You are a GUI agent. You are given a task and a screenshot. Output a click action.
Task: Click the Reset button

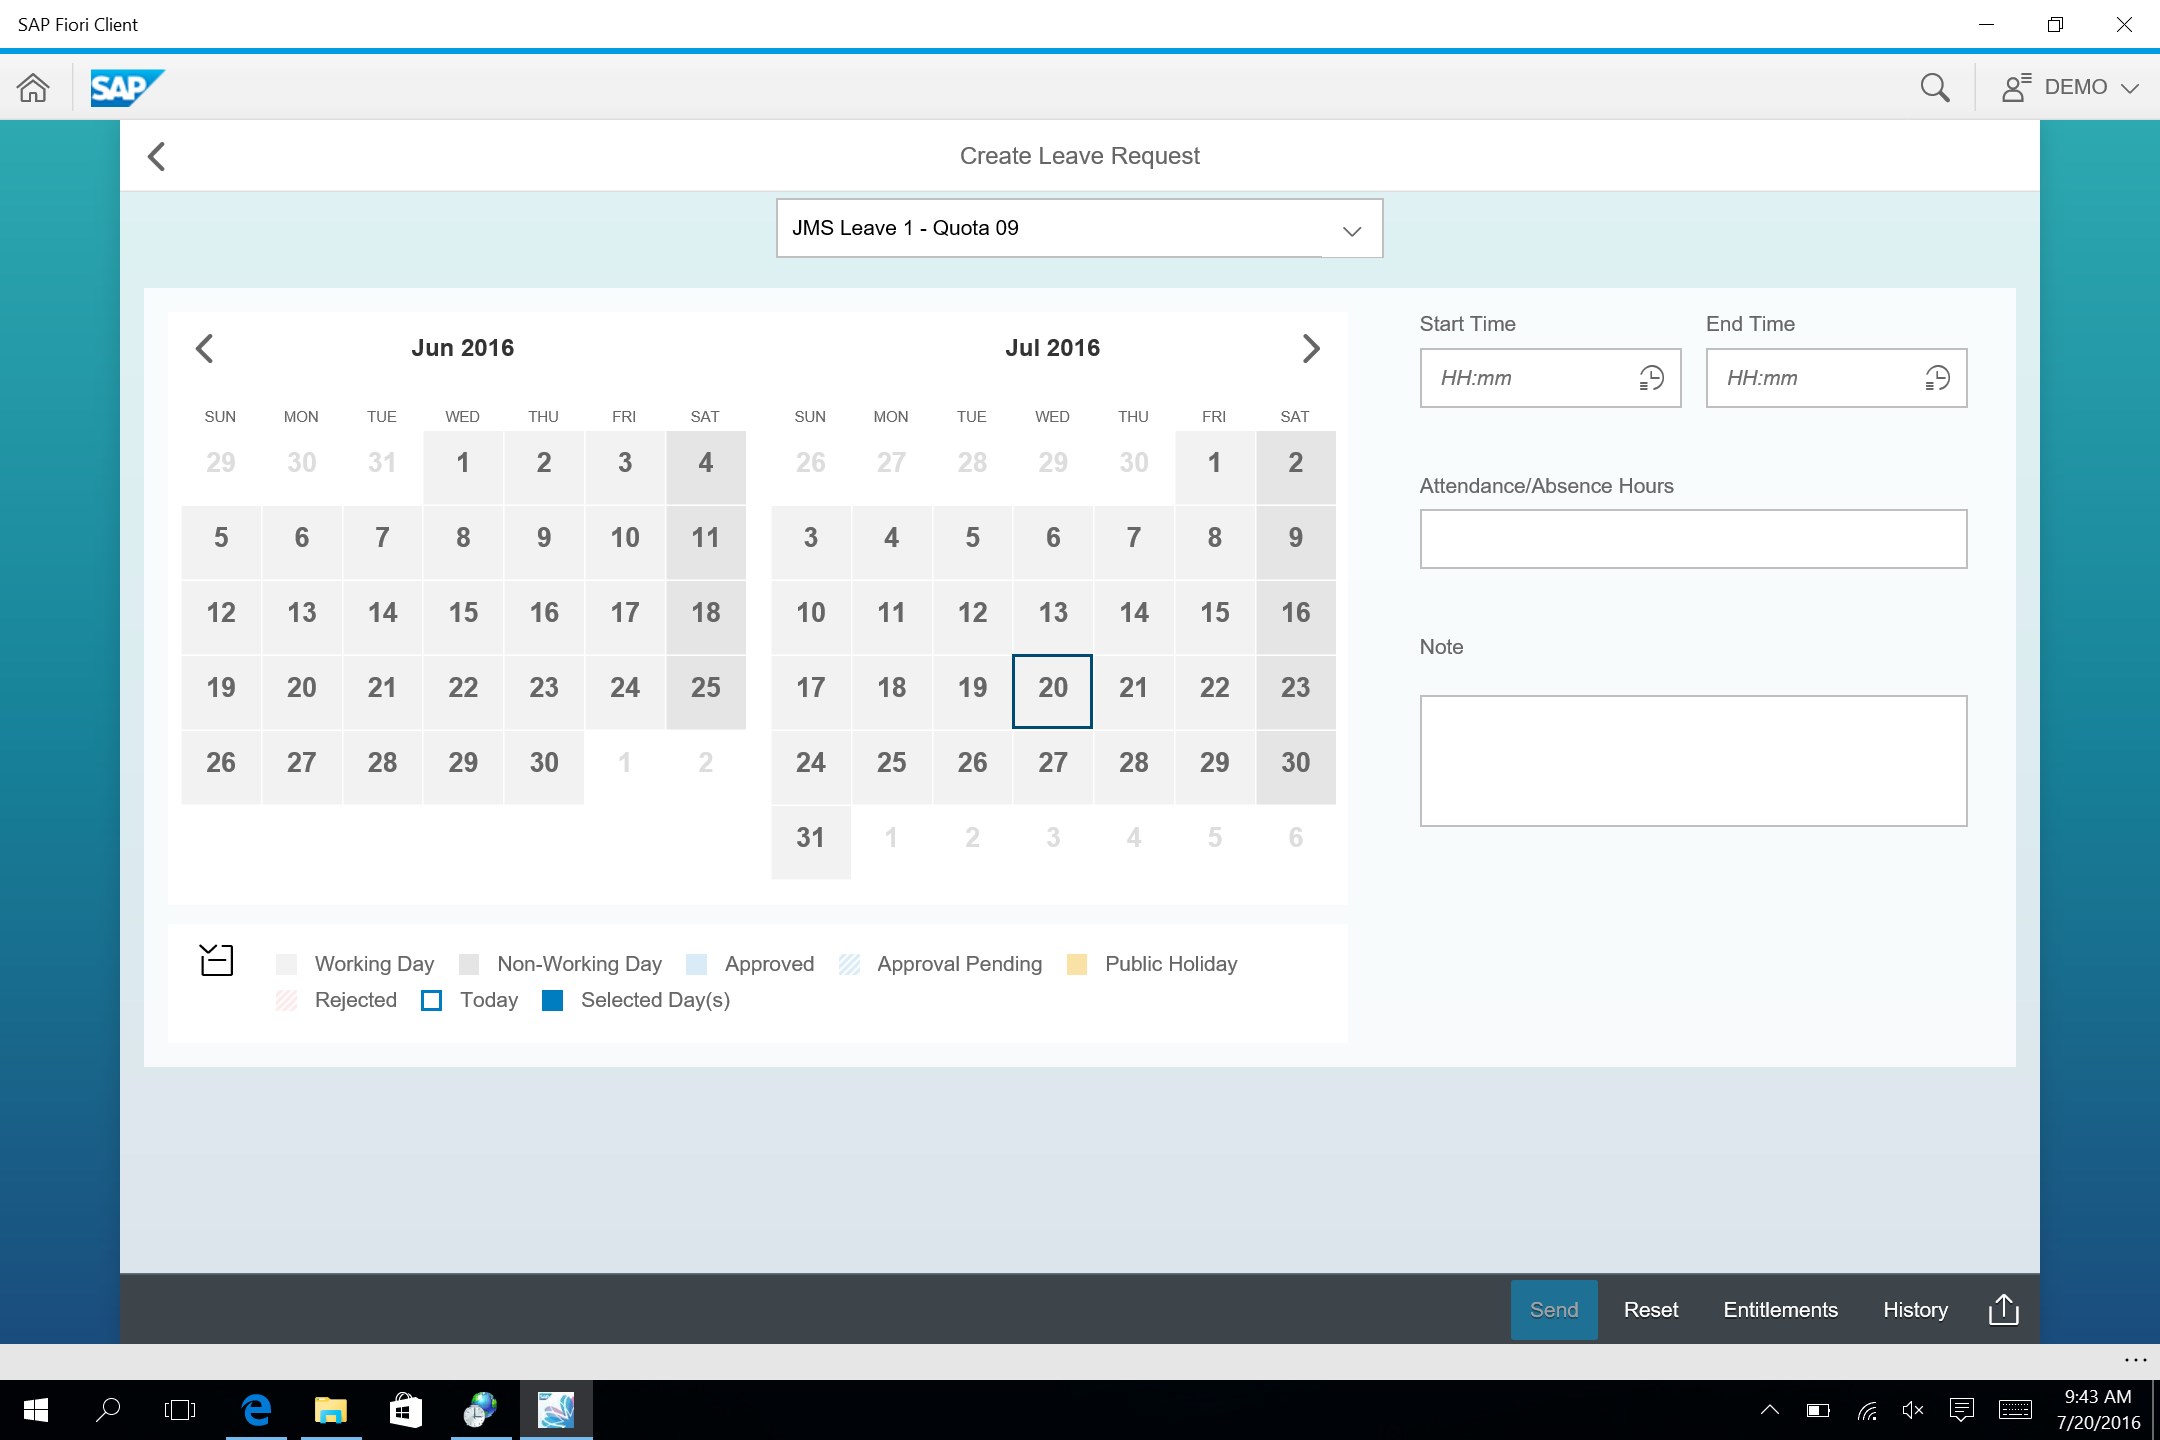(x=1650, y=1309)
